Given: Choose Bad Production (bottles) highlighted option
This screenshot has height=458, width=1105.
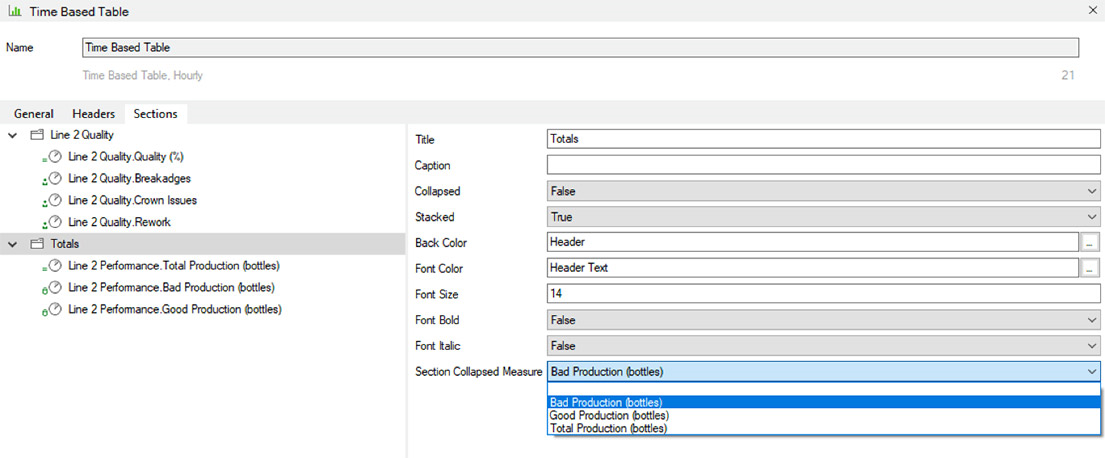Looking at the screenshot, I should [x=823, y=402].
